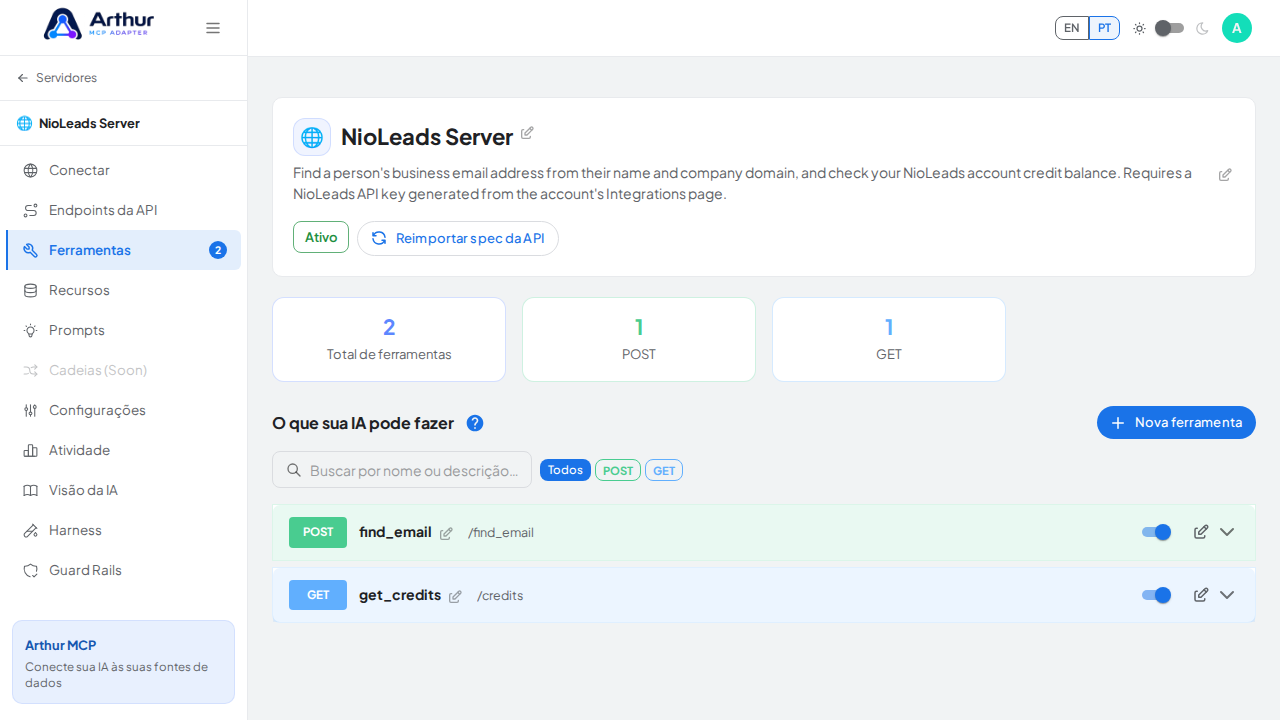Screen dimensions: 1280x720
Task: Open Prompts section
Action: [x=123, y=330]
